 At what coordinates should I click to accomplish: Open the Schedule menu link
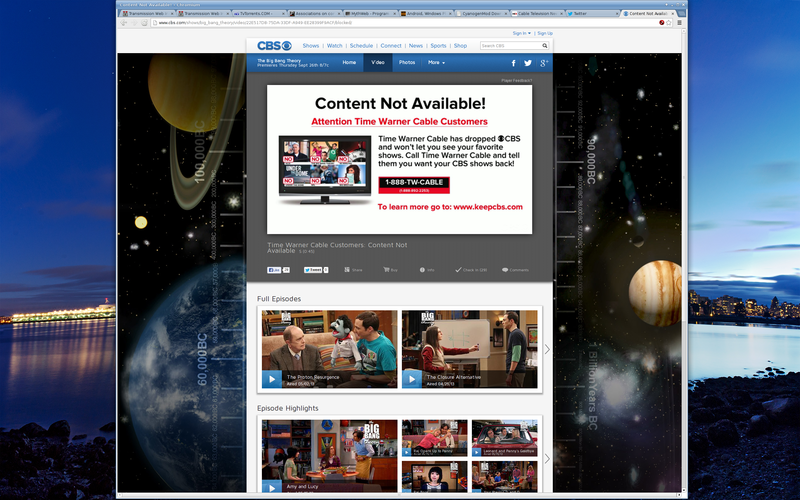(x=361, y=46)
